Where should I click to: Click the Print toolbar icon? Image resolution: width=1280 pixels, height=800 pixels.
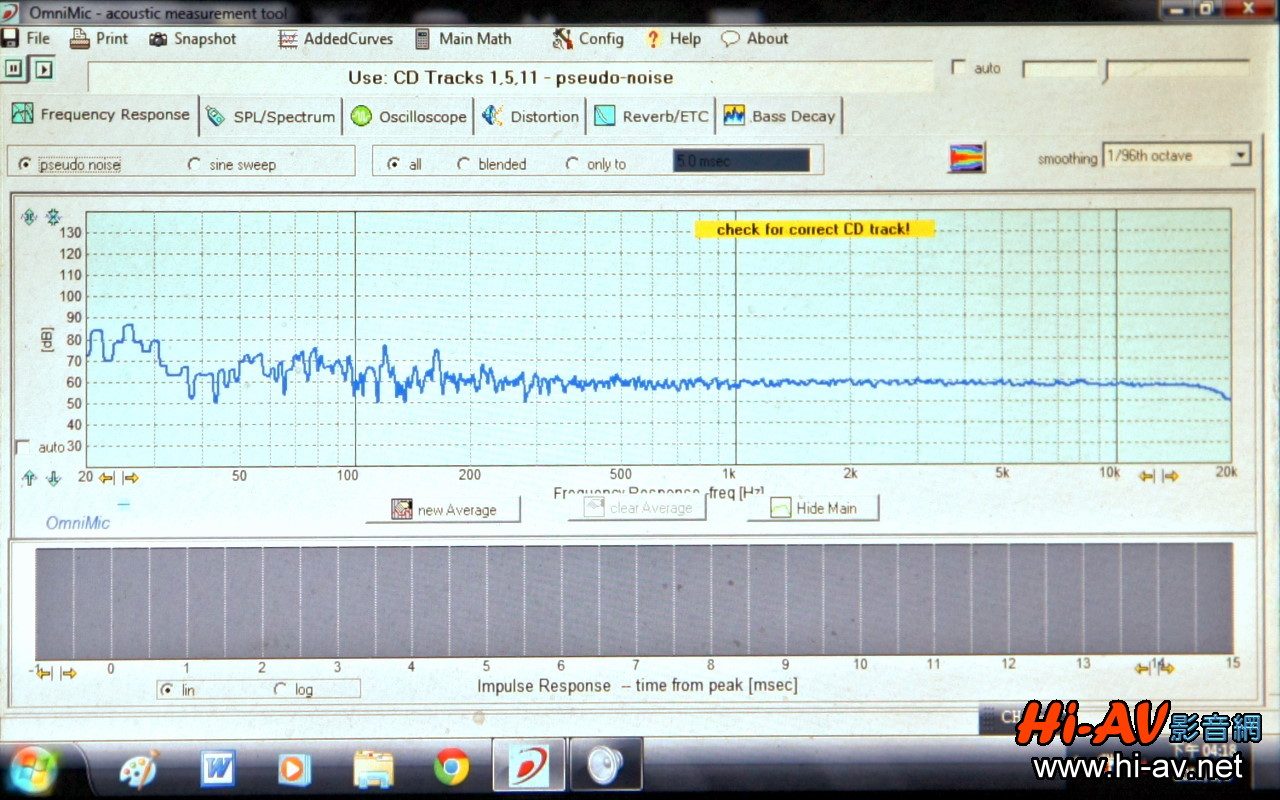click(80, 39)
